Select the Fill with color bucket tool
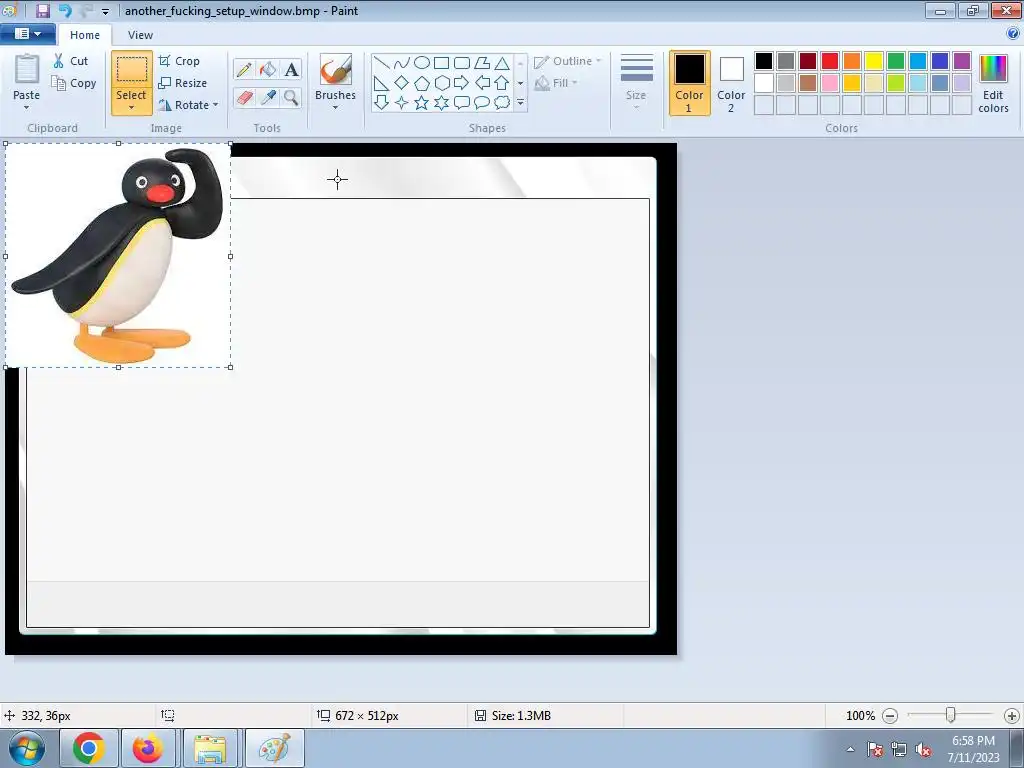Viewport: 1024px width, 768px height. (x=268, y=69)
